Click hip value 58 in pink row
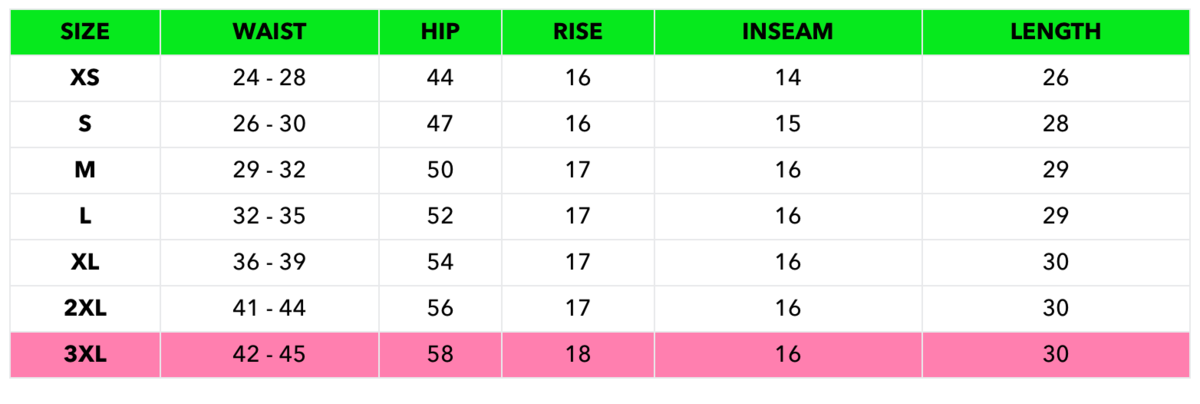The width and height of the screenshot is (1200, 404). point(440,354)
